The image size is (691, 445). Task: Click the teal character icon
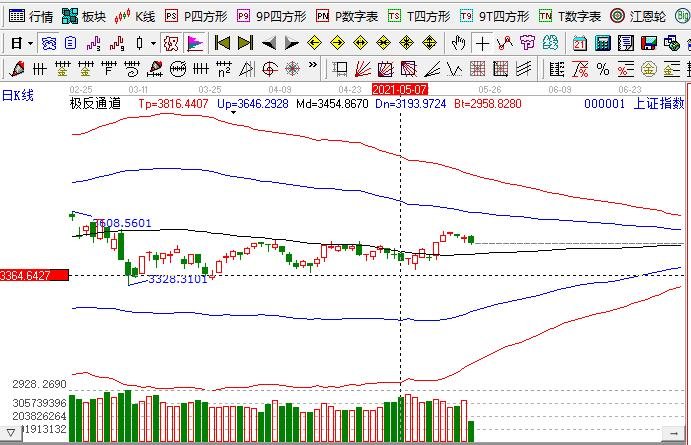click(550, 43)
